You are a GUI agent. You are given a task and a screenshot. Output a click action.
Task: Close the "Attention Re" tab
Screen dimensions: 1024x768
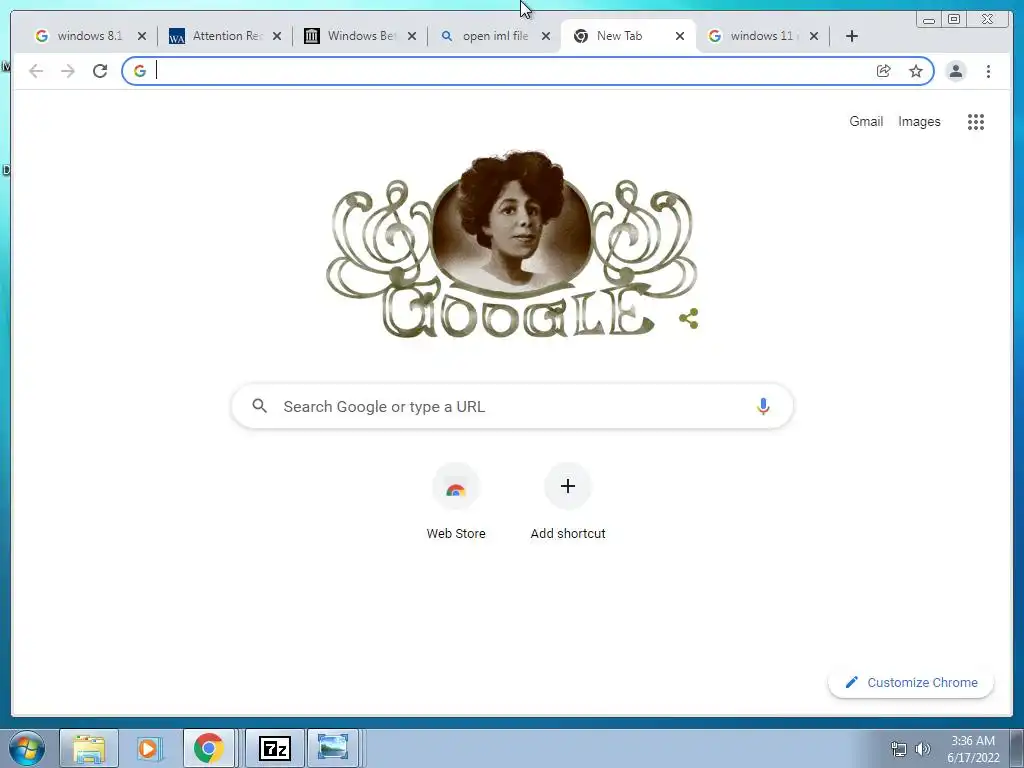pyautogui.click(x=277, y=36)
